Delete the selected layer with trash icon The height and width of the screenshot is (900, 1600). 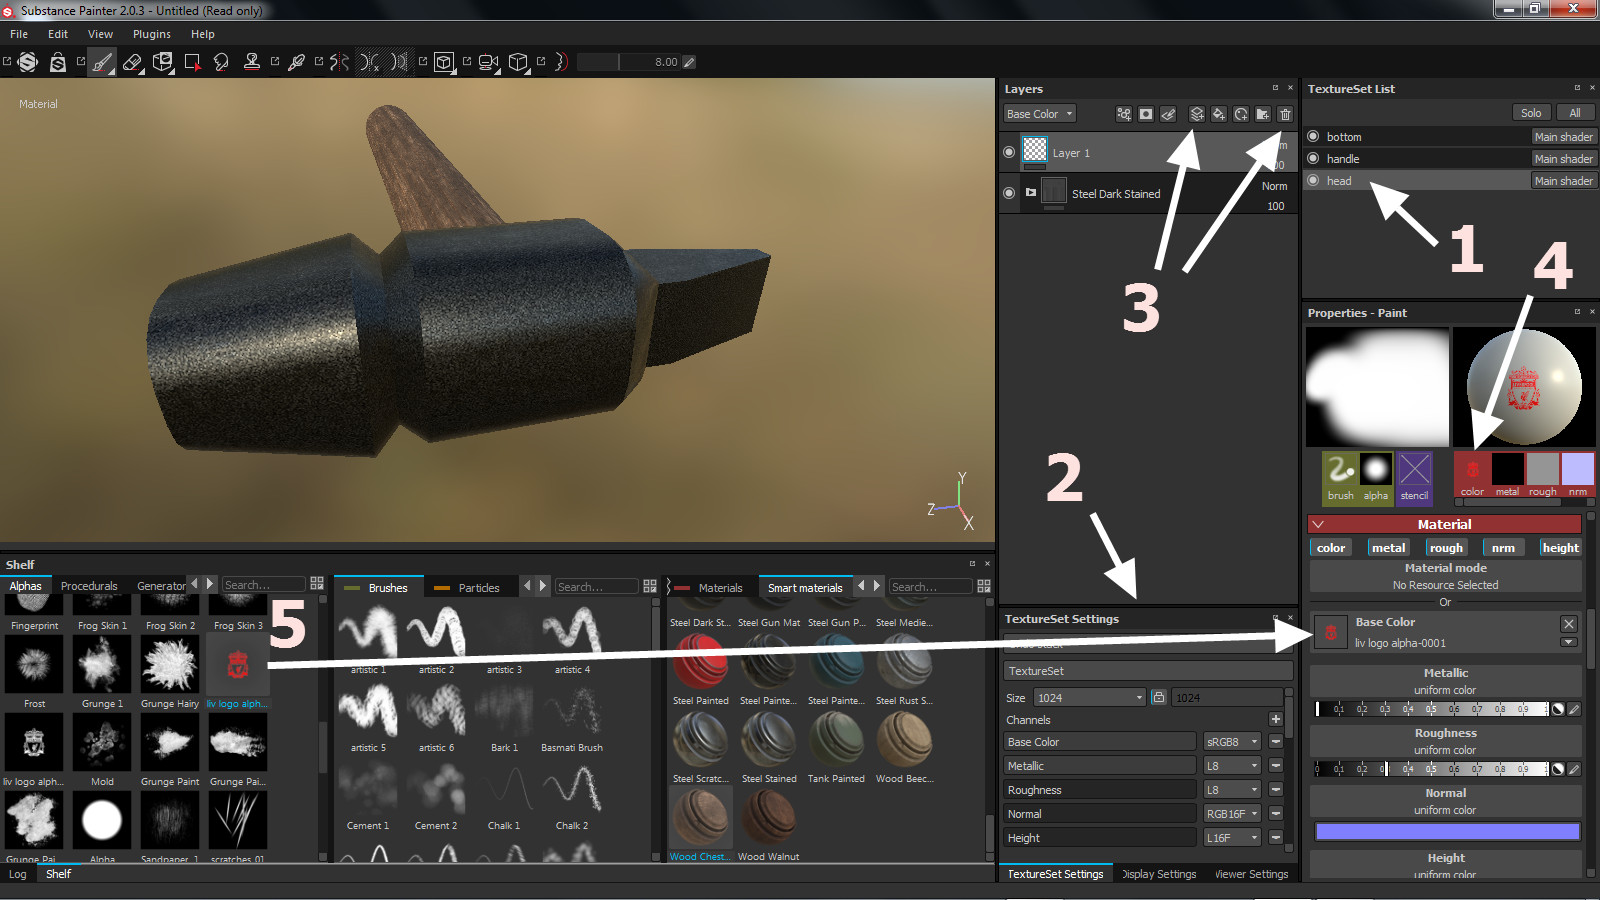pyautogui.click(x=1285, y=114)
